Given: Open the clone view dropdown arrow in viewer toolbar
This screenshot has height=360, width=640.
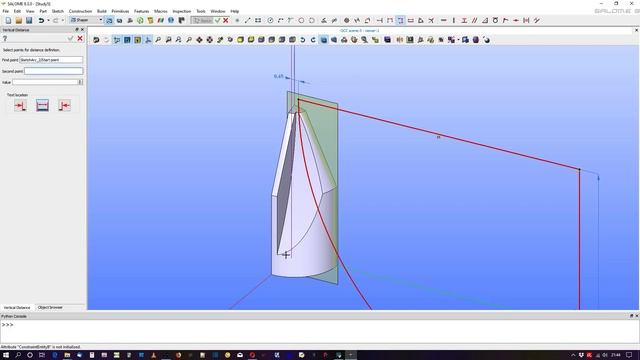Looking at the screenshot, I should (458, 40).
